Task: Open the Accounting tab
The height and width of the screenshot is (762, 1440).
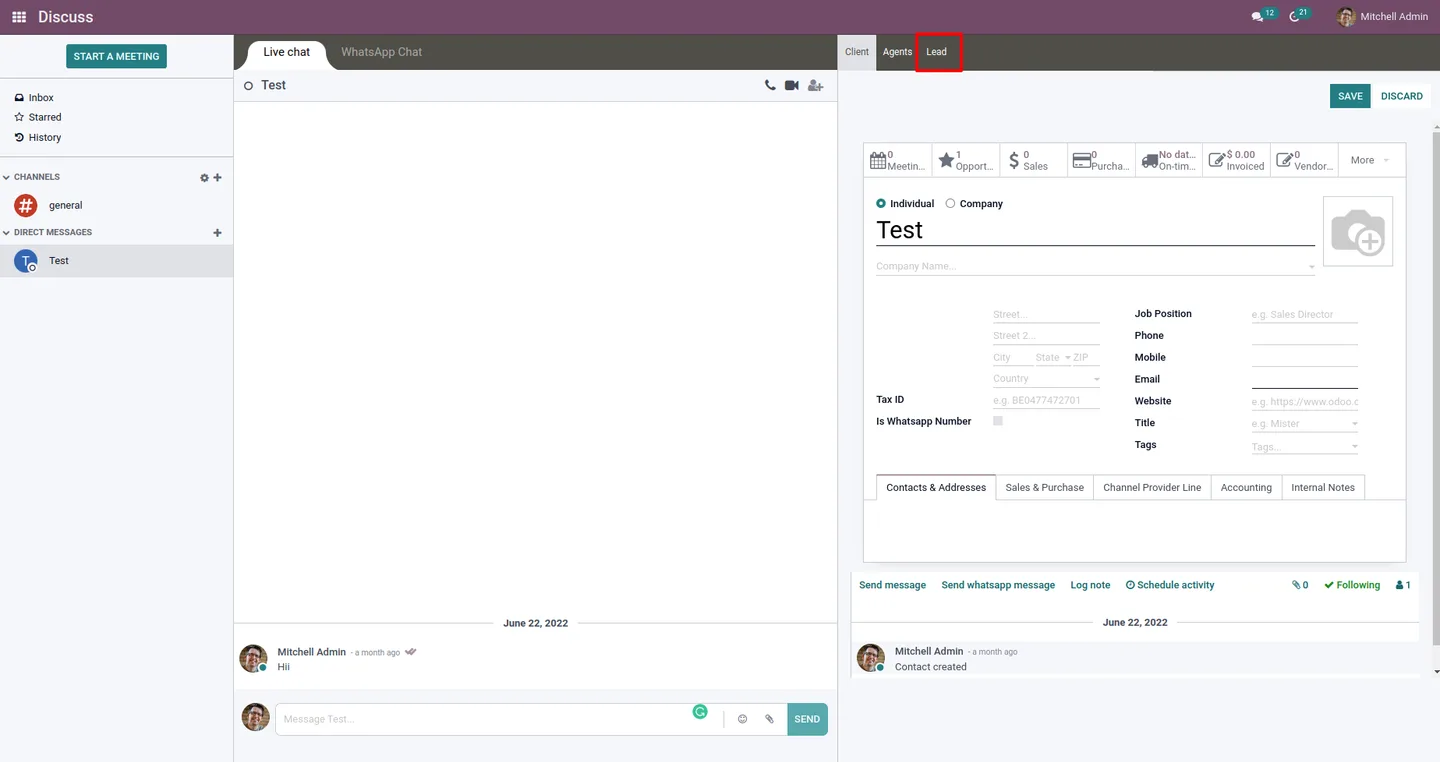Action: [1246, 488]
